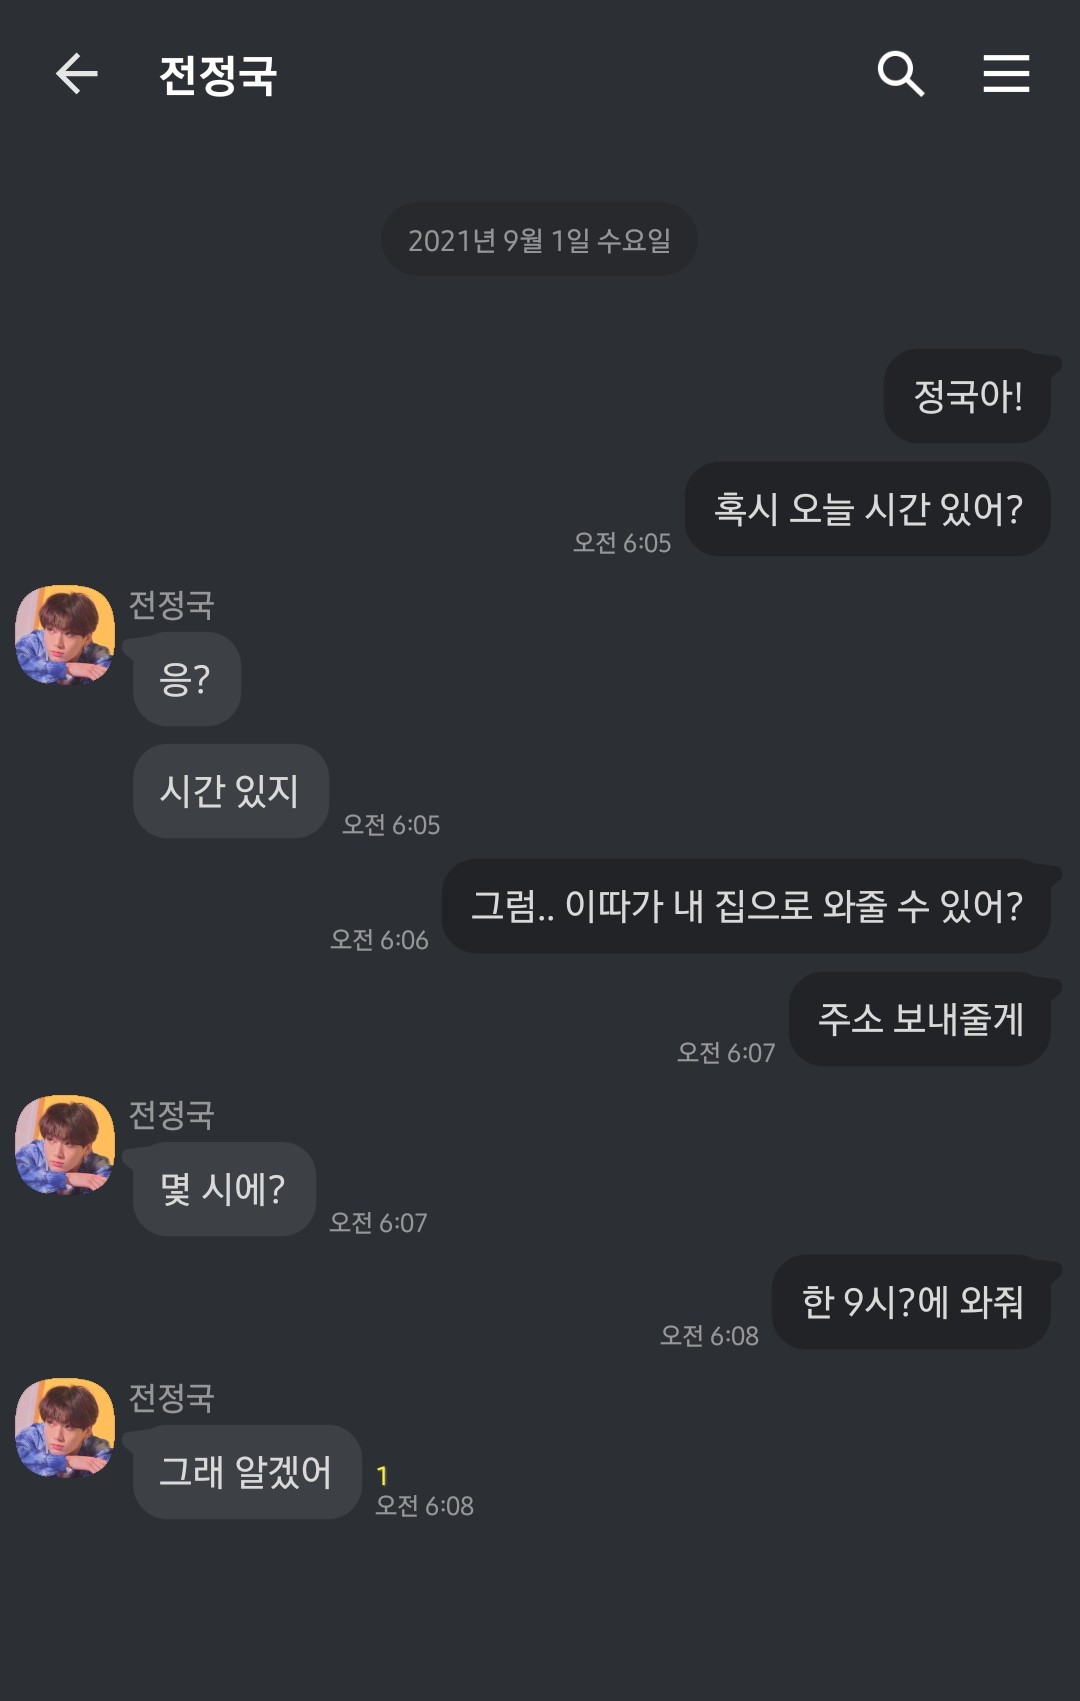
Task: Select the '한 9시?에 와줘' bubble
Action: pos(912,1303)
